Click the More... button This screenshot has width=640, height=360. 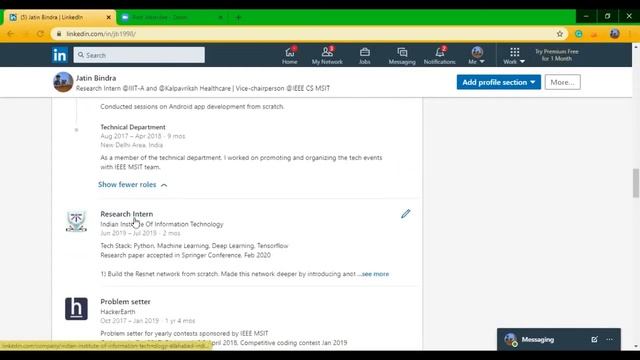[562, 82]
